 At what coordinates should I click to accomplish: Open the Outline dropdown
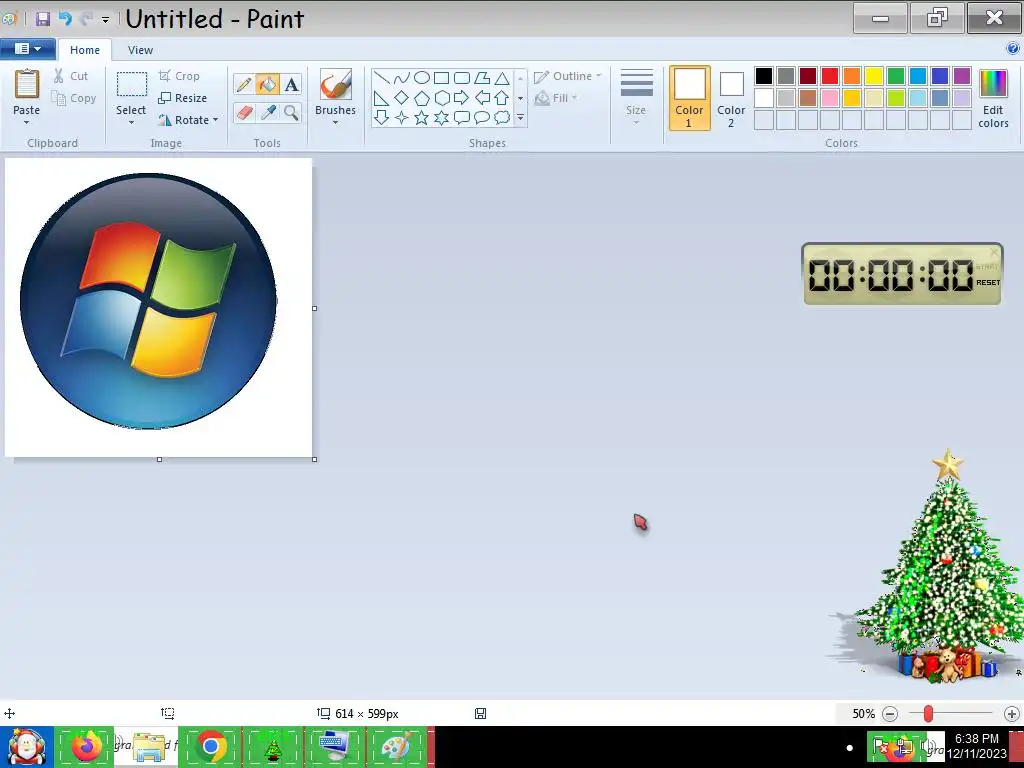point(568,76)
